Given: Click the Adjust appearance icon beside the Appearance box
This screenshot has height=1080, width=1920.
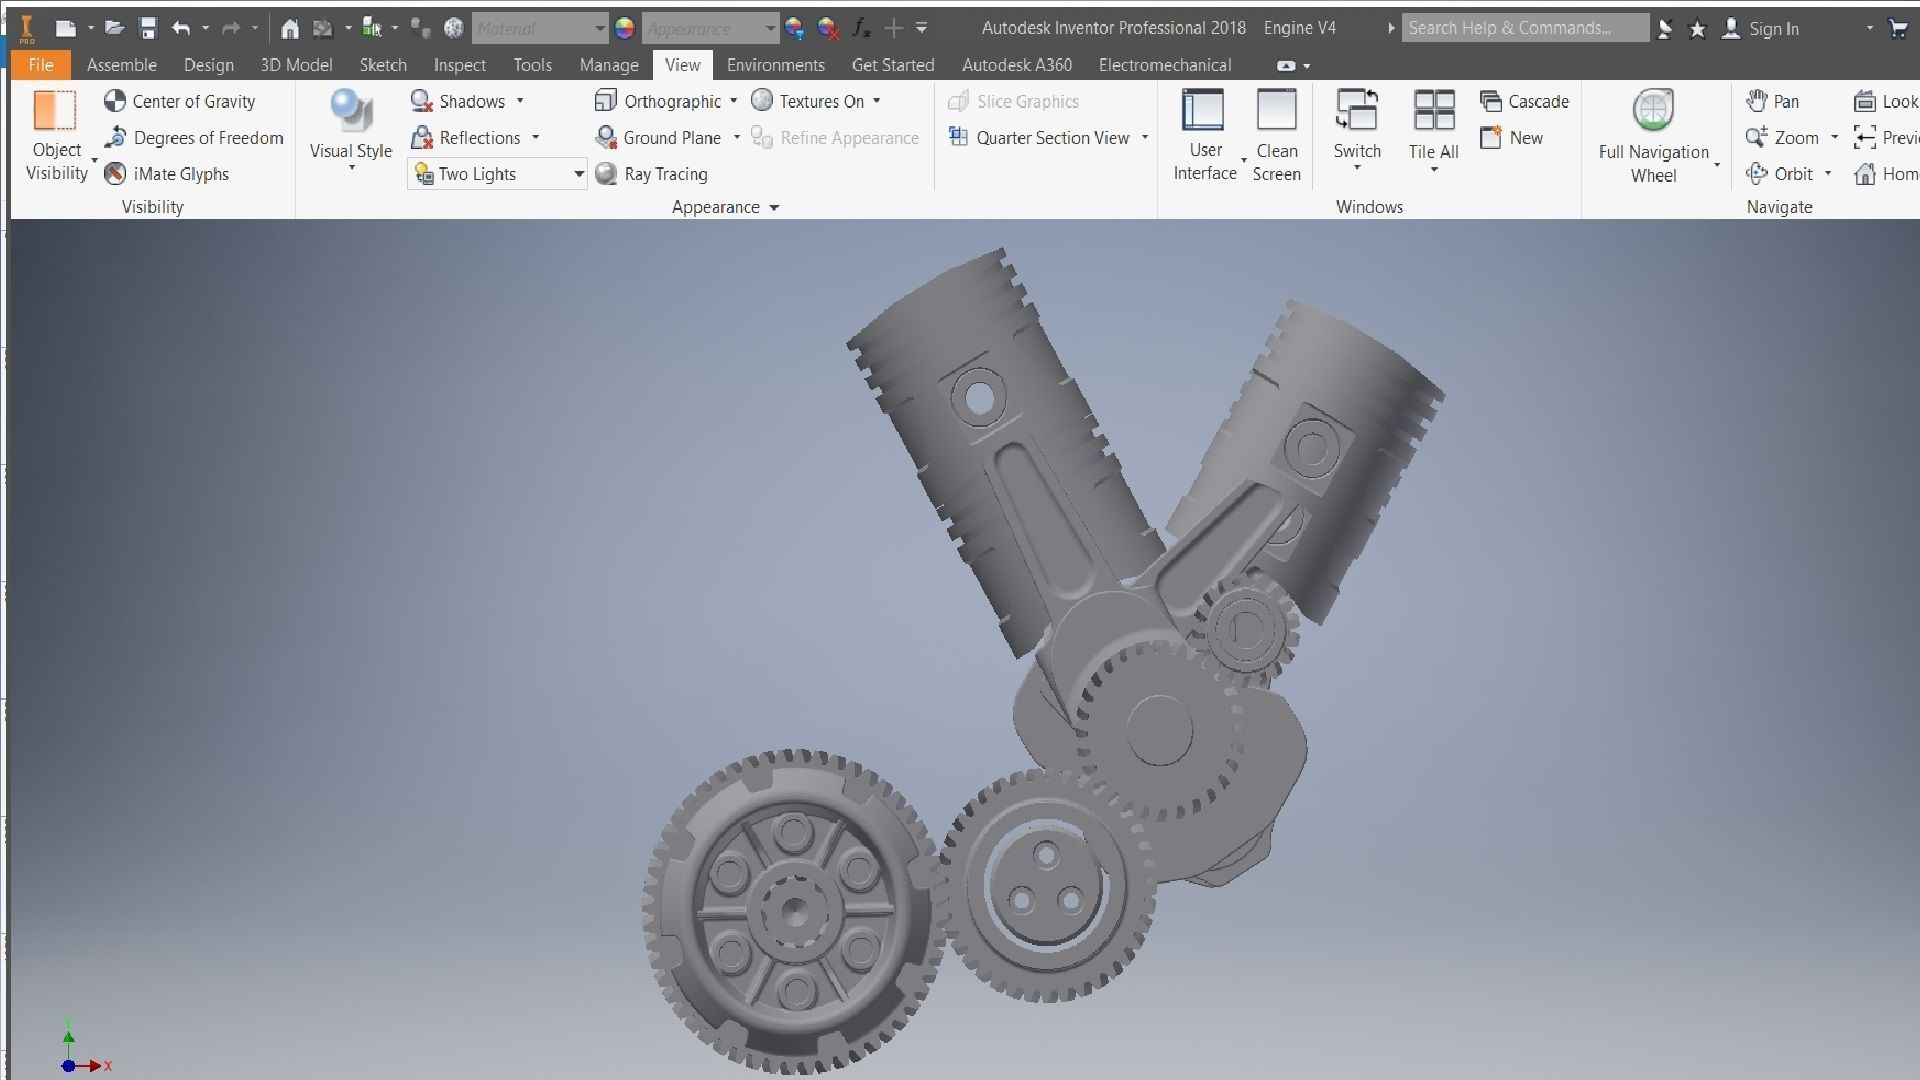Looking at the screenshot, I should coord(795,28).
